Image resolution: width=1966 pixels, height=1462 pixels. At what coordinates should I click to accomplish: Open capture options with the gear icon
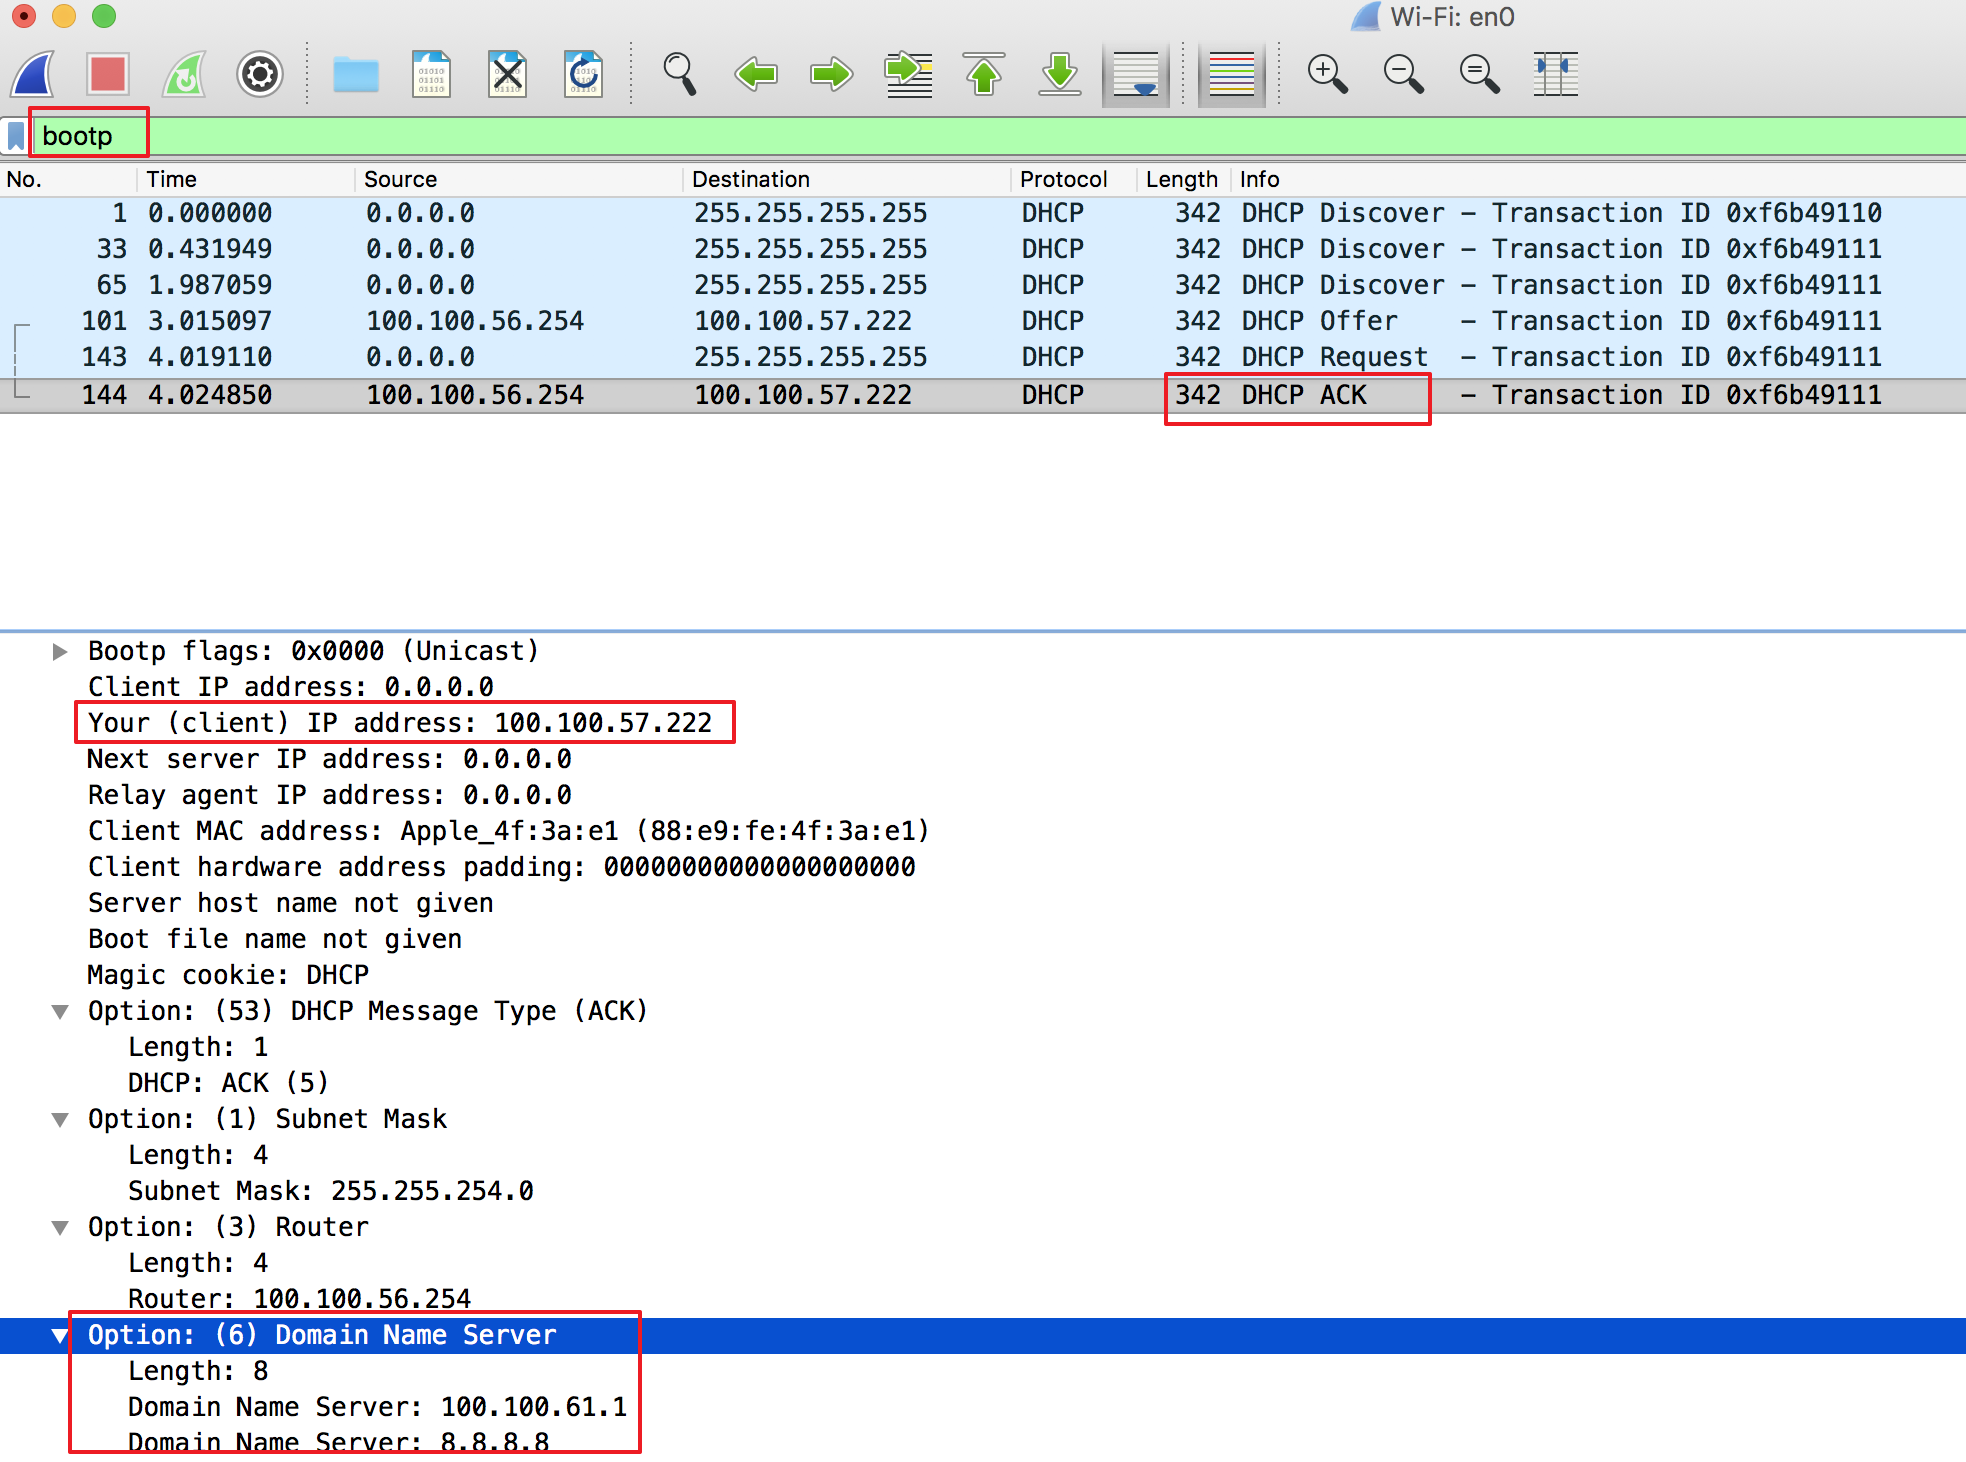tap(259, 73)
